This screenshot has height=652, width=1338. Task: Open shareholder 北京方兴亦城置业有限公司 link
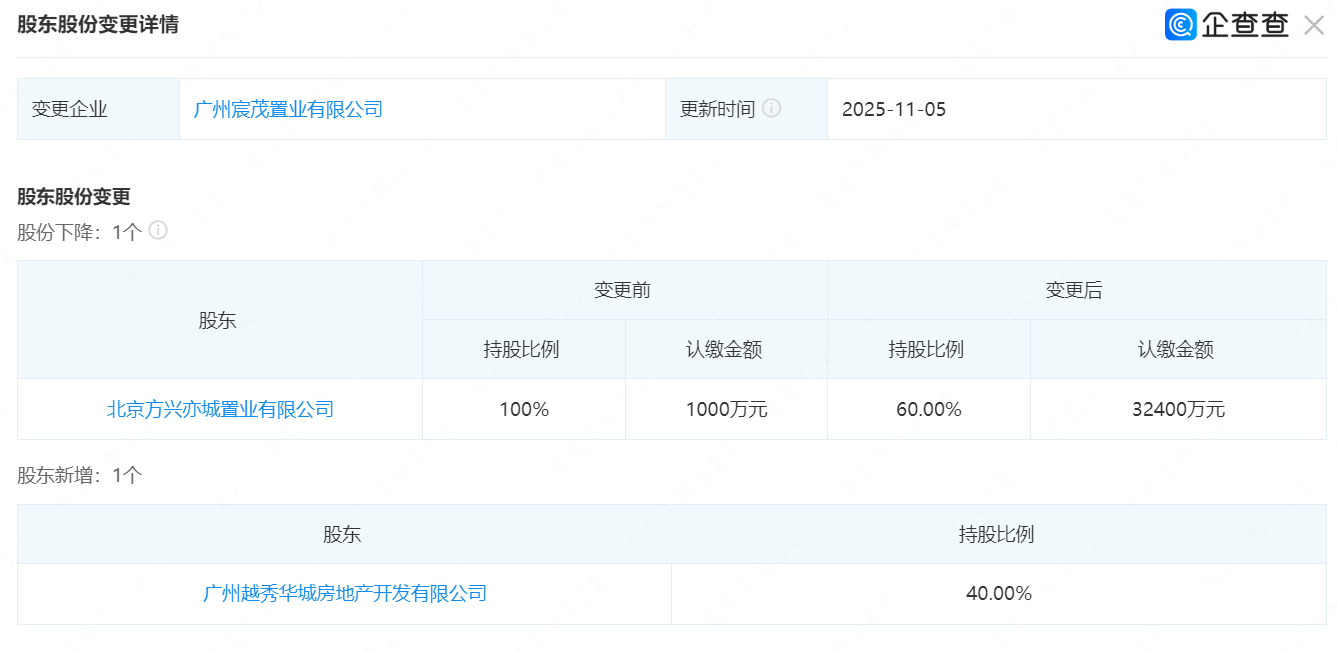pyautogui.click(x=220, y=409)
